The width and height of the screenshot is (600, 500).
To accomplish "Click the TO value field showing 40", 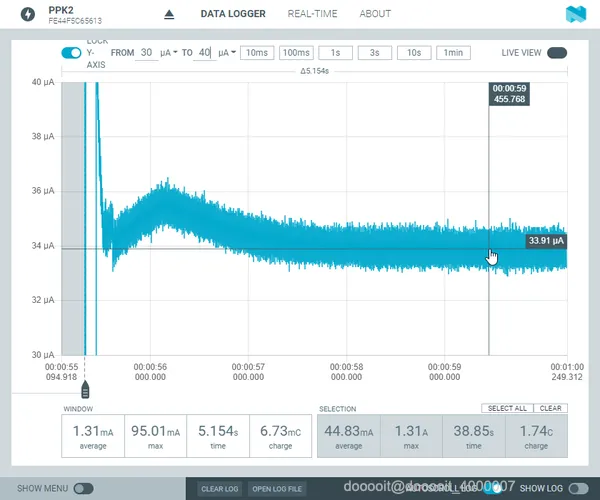I will (205, 52).
